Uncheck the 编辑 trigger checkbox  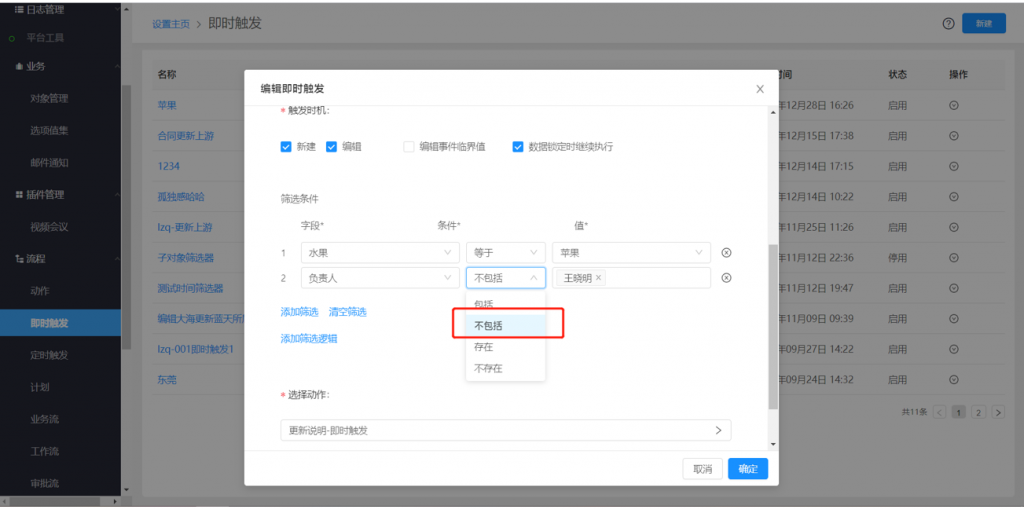[x=332, y=147]
